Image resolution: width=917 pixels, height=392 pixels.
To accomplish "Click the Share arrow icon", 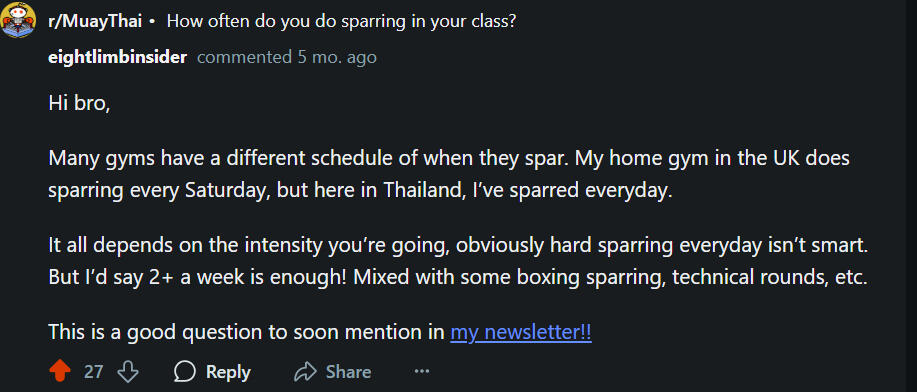I will (305, 372).
